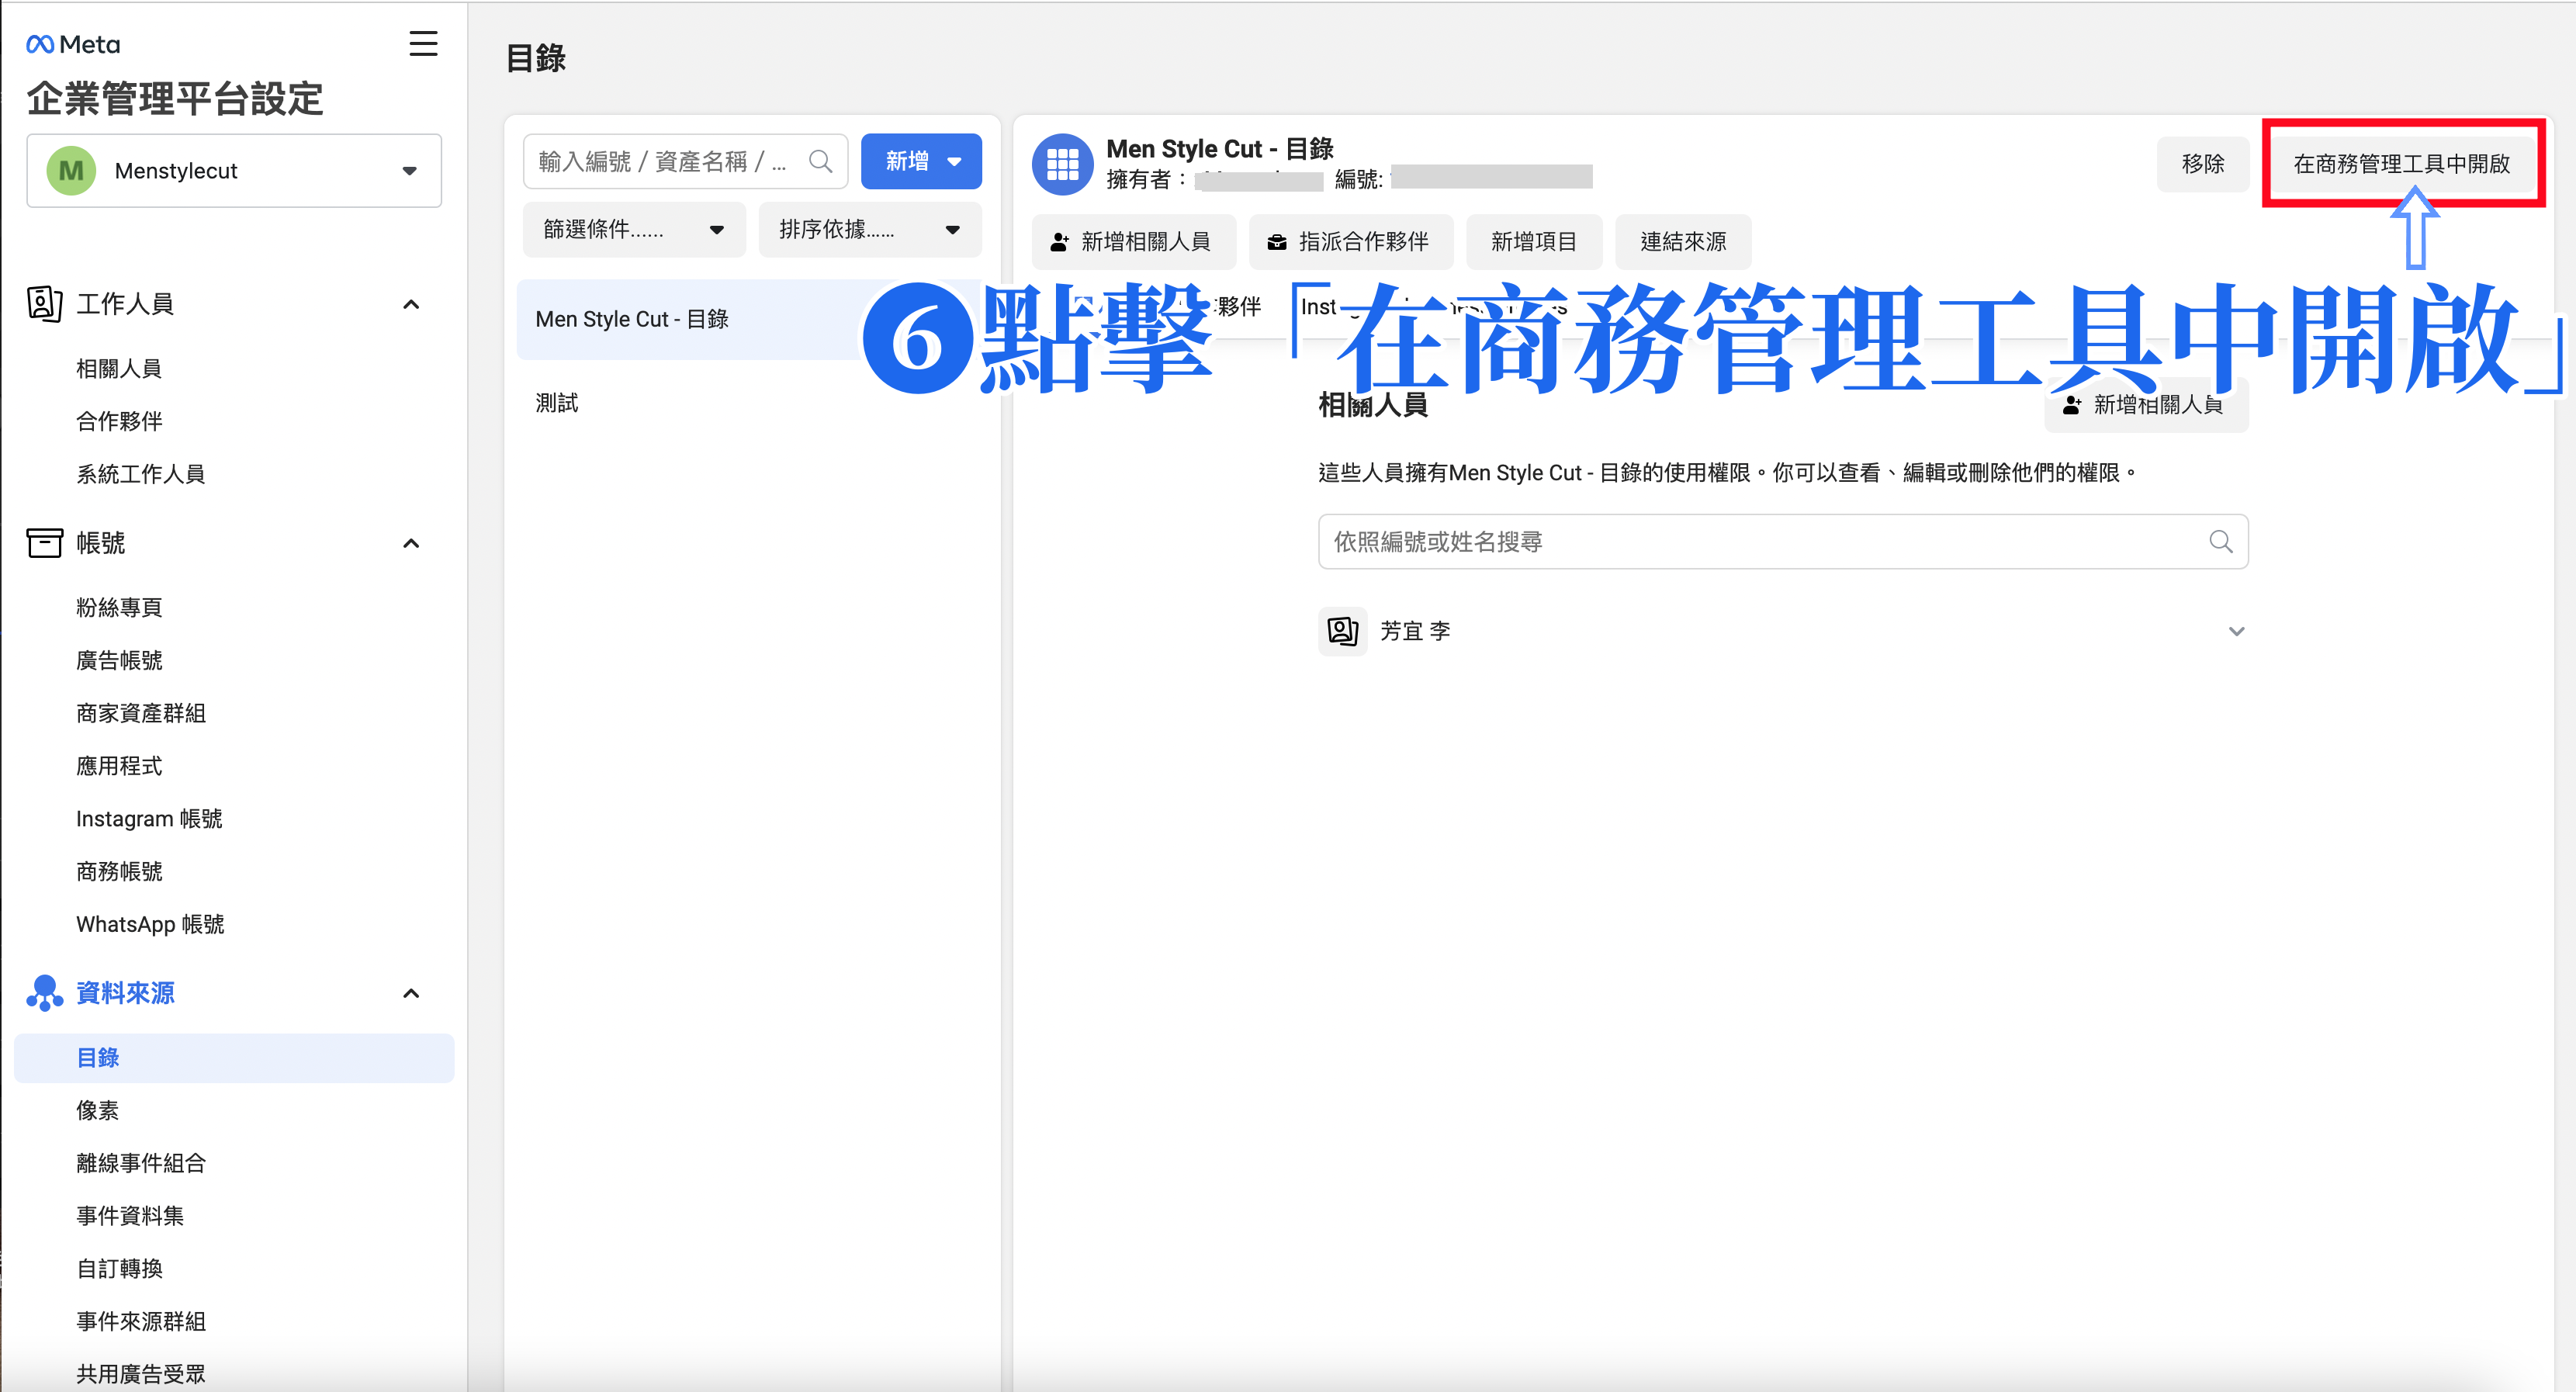The image size is (2576, 1392).
Task: Open 事件來源群組 in the sidebar
Action: pos(141,1321)
